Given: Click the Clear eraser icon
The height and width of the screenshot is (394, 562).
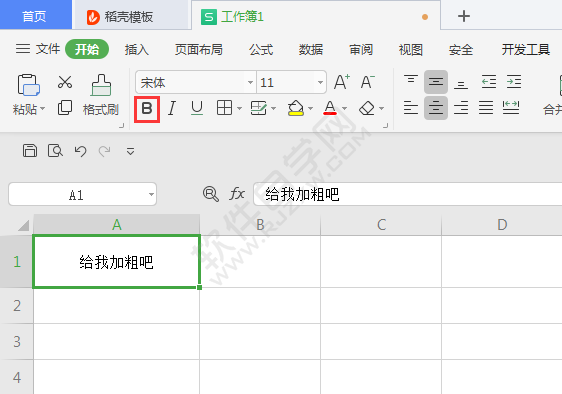Looking at the screenshot, I should click(367, 108).
